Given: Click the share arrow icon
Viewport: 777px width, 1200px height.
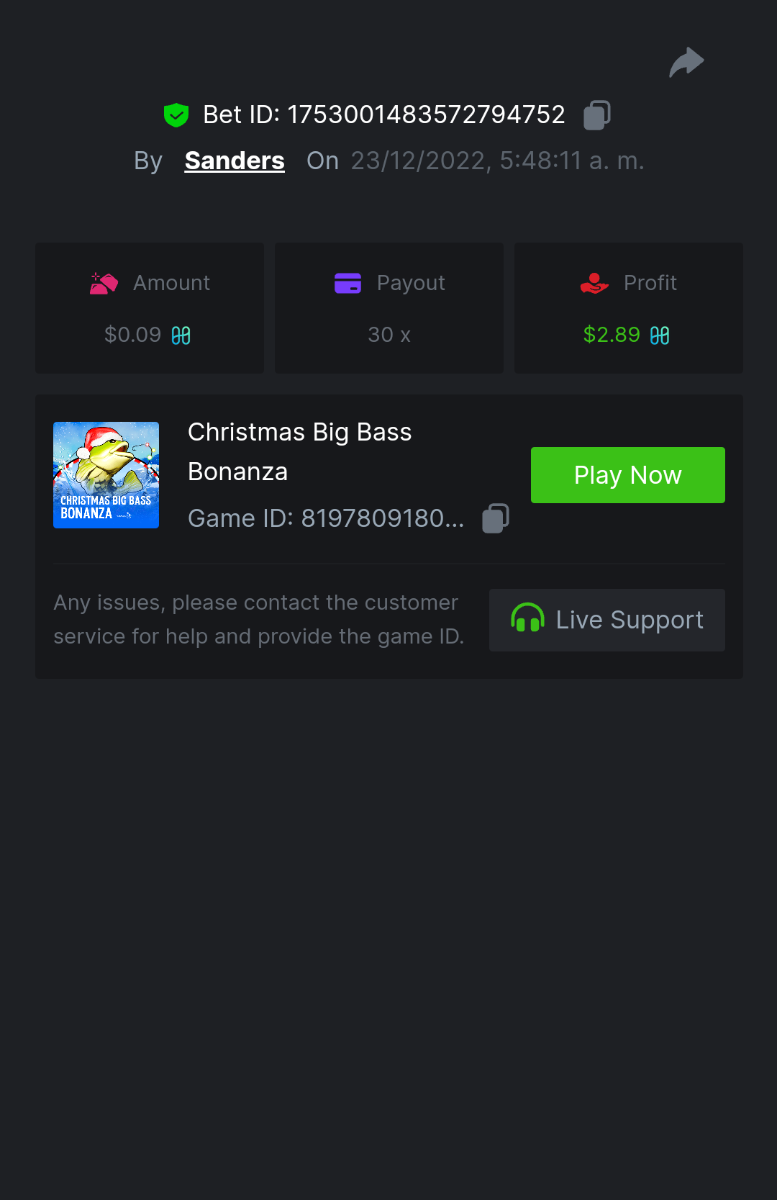Looking at the screenshot, I should (687, 63).
